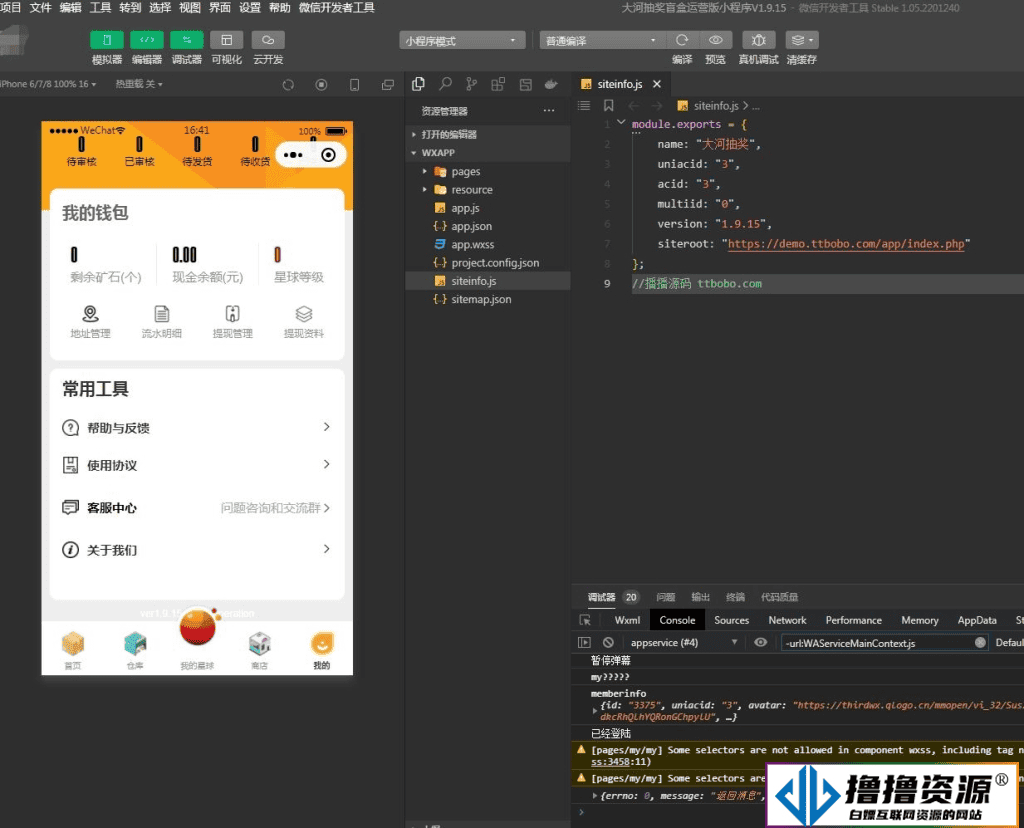Open the source control branch icon

click(x=472, y=84)
